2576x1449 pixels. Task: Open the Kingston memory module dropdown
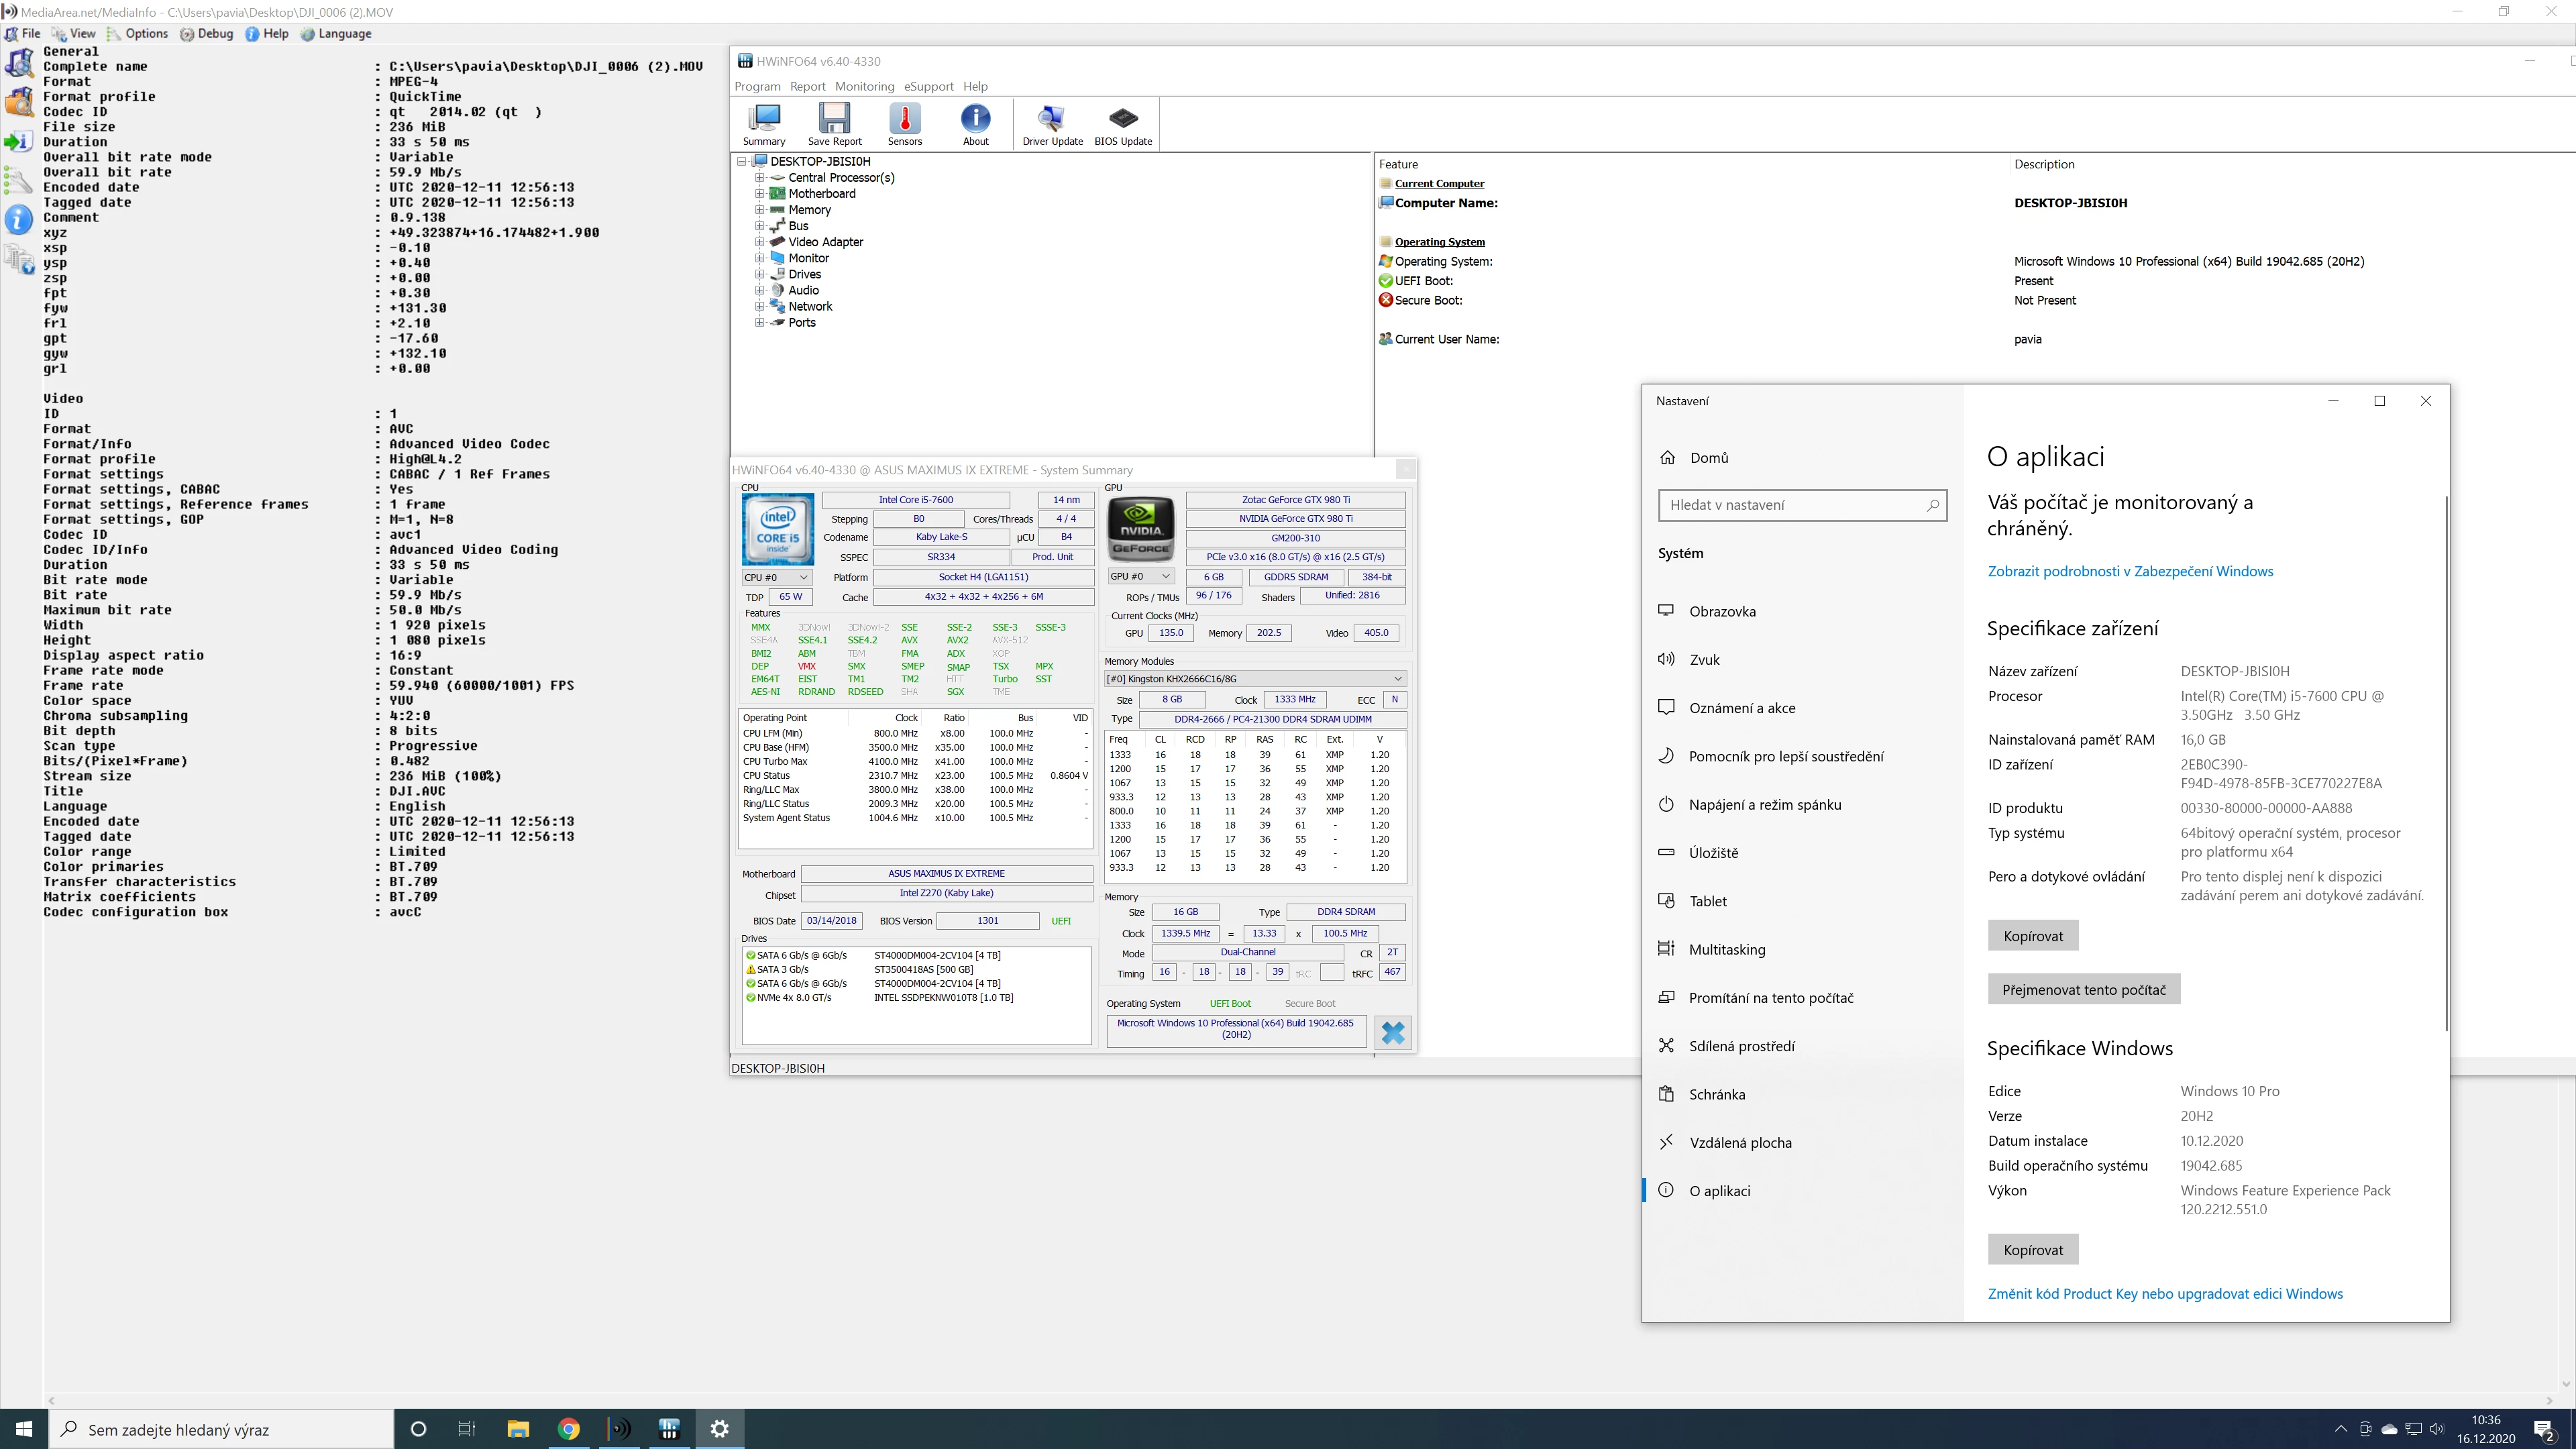pos(1254,679)
